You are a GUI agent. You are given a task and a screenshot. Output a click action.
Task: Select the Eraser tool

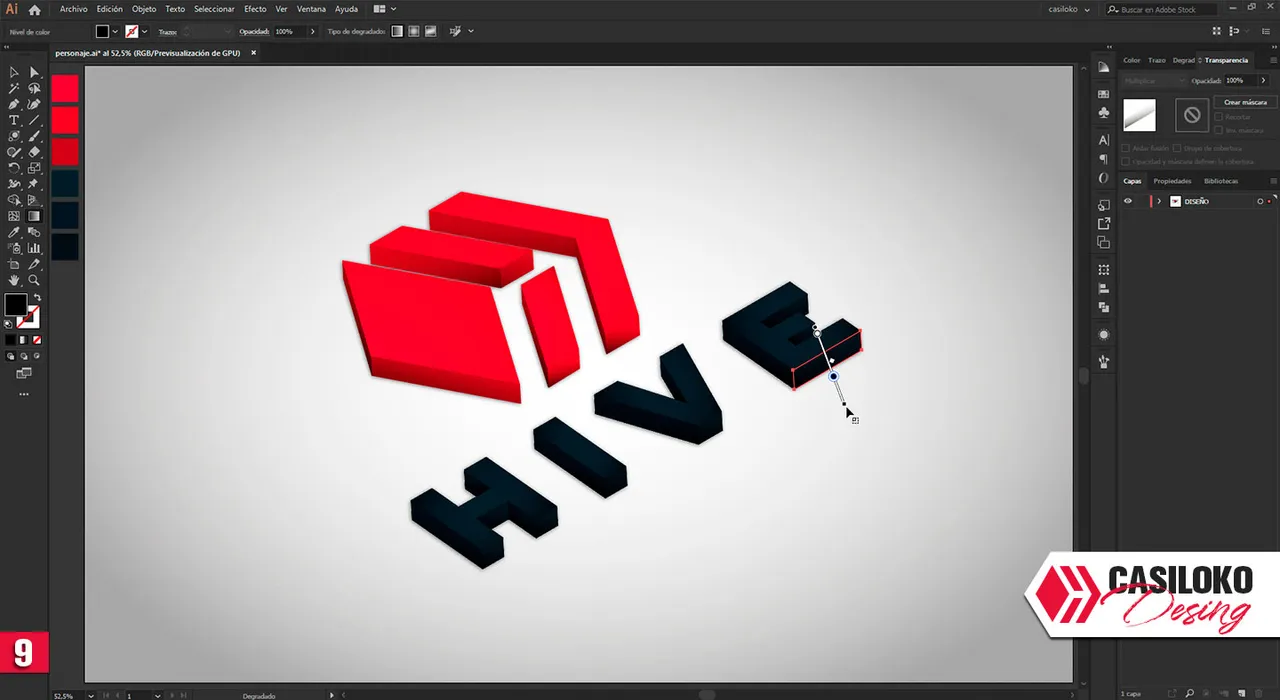coord(34,152)
